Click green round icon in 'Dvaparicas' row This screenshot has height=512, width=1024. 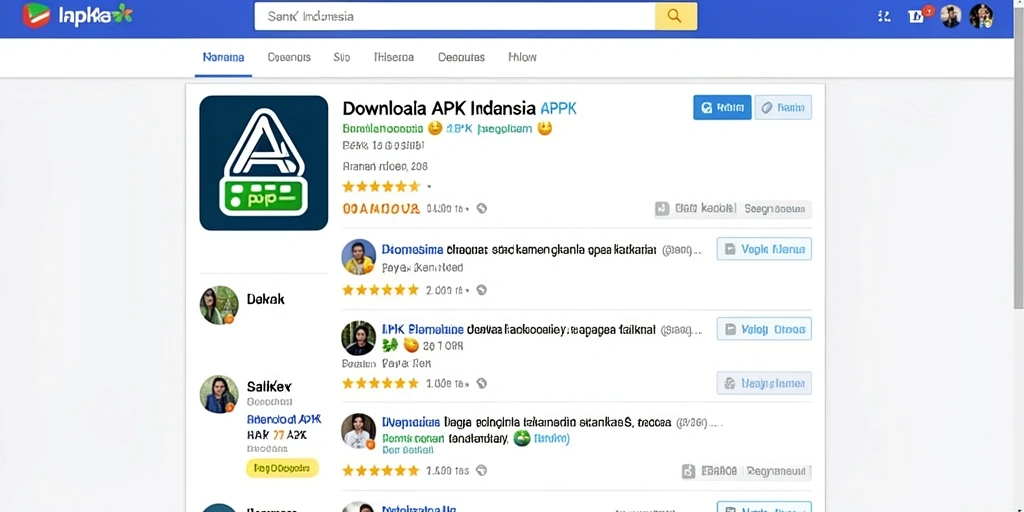point(522,438)
